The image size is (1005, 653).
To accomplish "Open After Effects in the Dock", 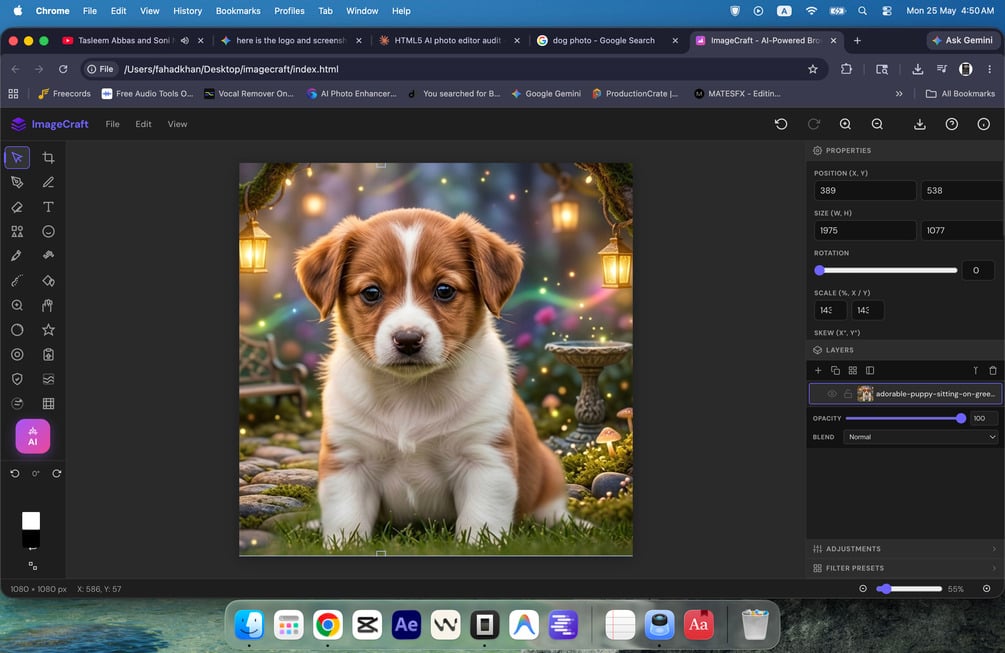I will [406, 625].
